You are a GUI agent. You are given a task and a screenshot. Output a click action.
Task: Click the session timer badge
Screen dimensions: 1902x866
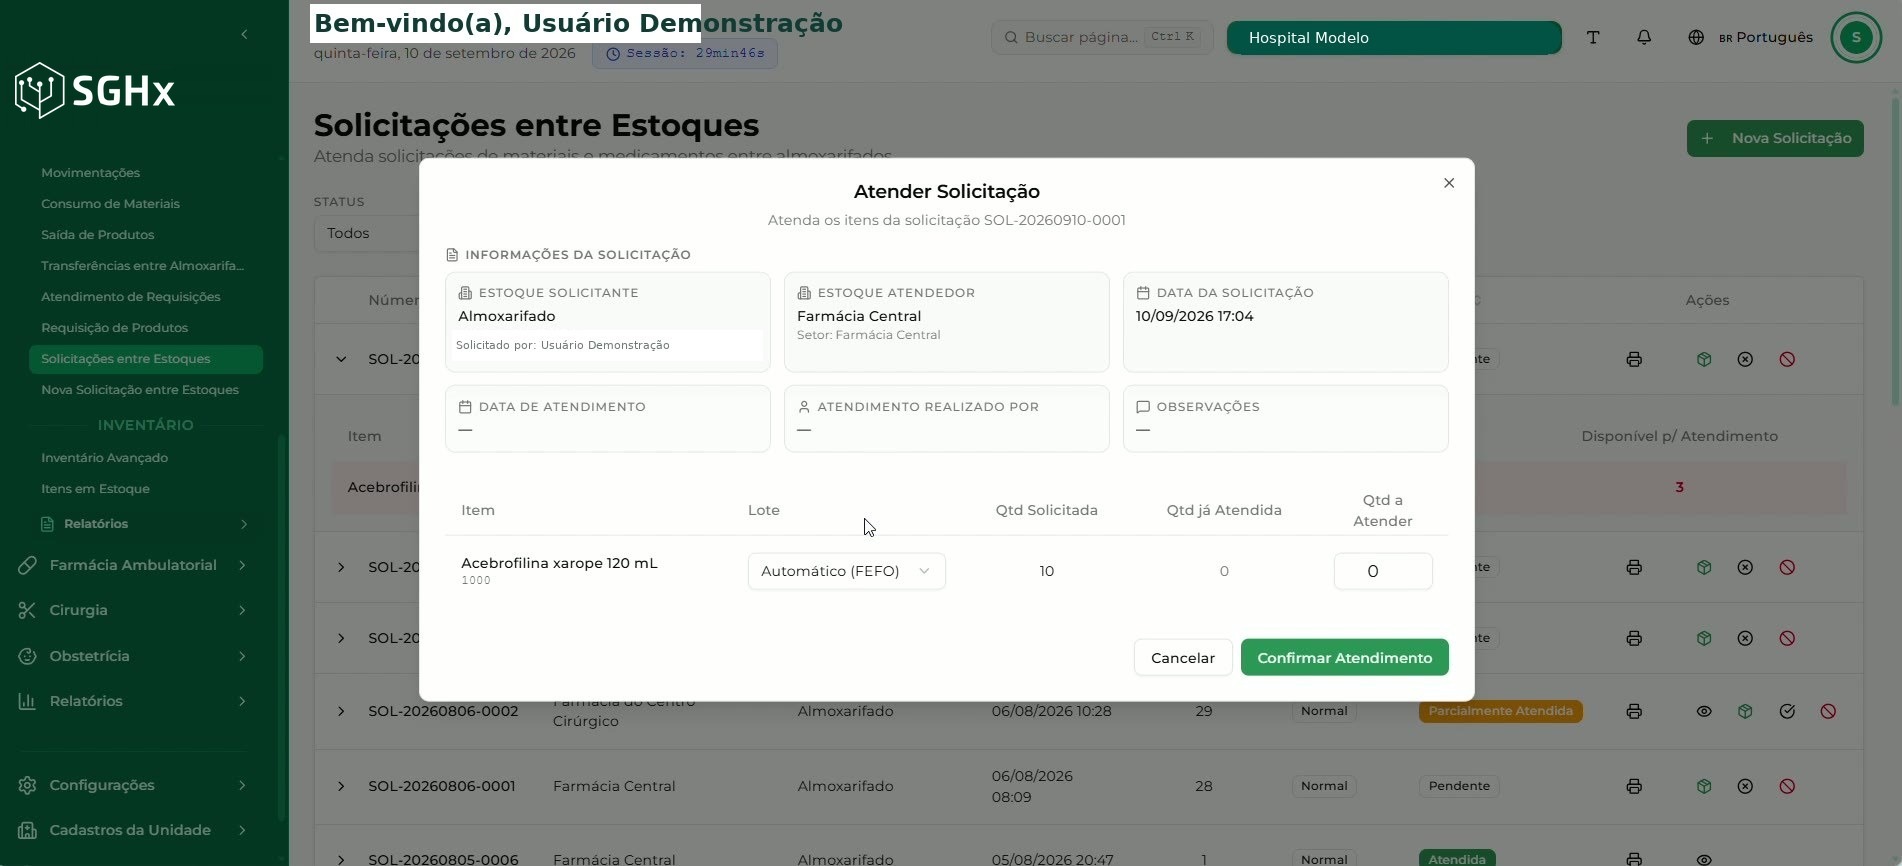(685, 53)
